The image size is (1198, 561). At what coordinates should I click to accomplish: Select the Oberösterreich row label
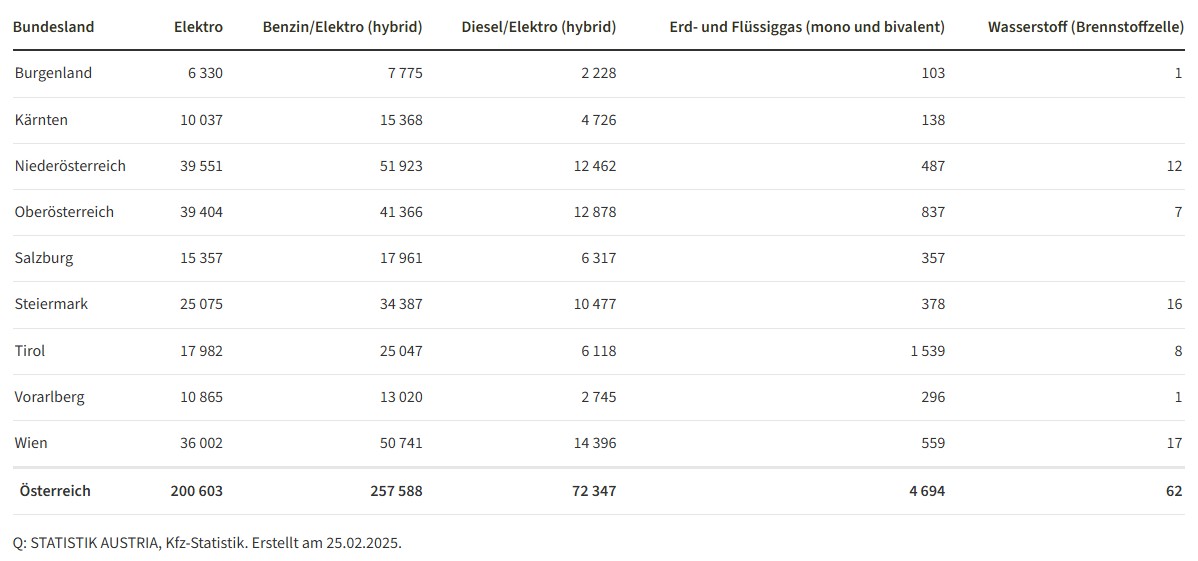[64, 212]
